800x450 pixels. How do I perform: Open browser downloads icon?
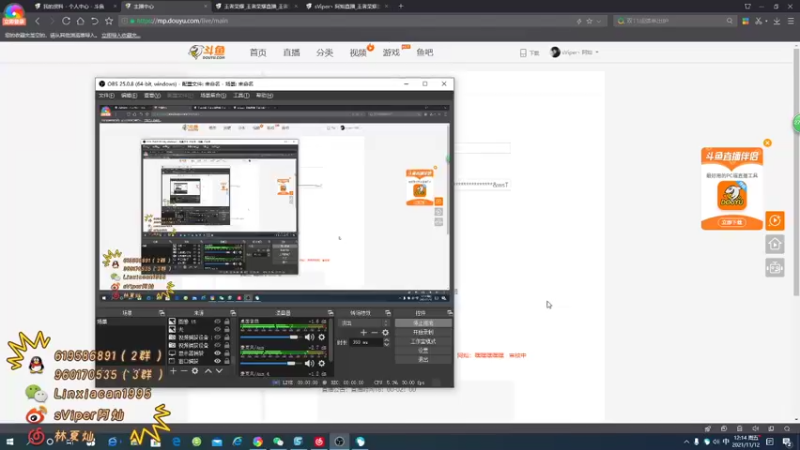pyautogui.click(x=777, y=21)
